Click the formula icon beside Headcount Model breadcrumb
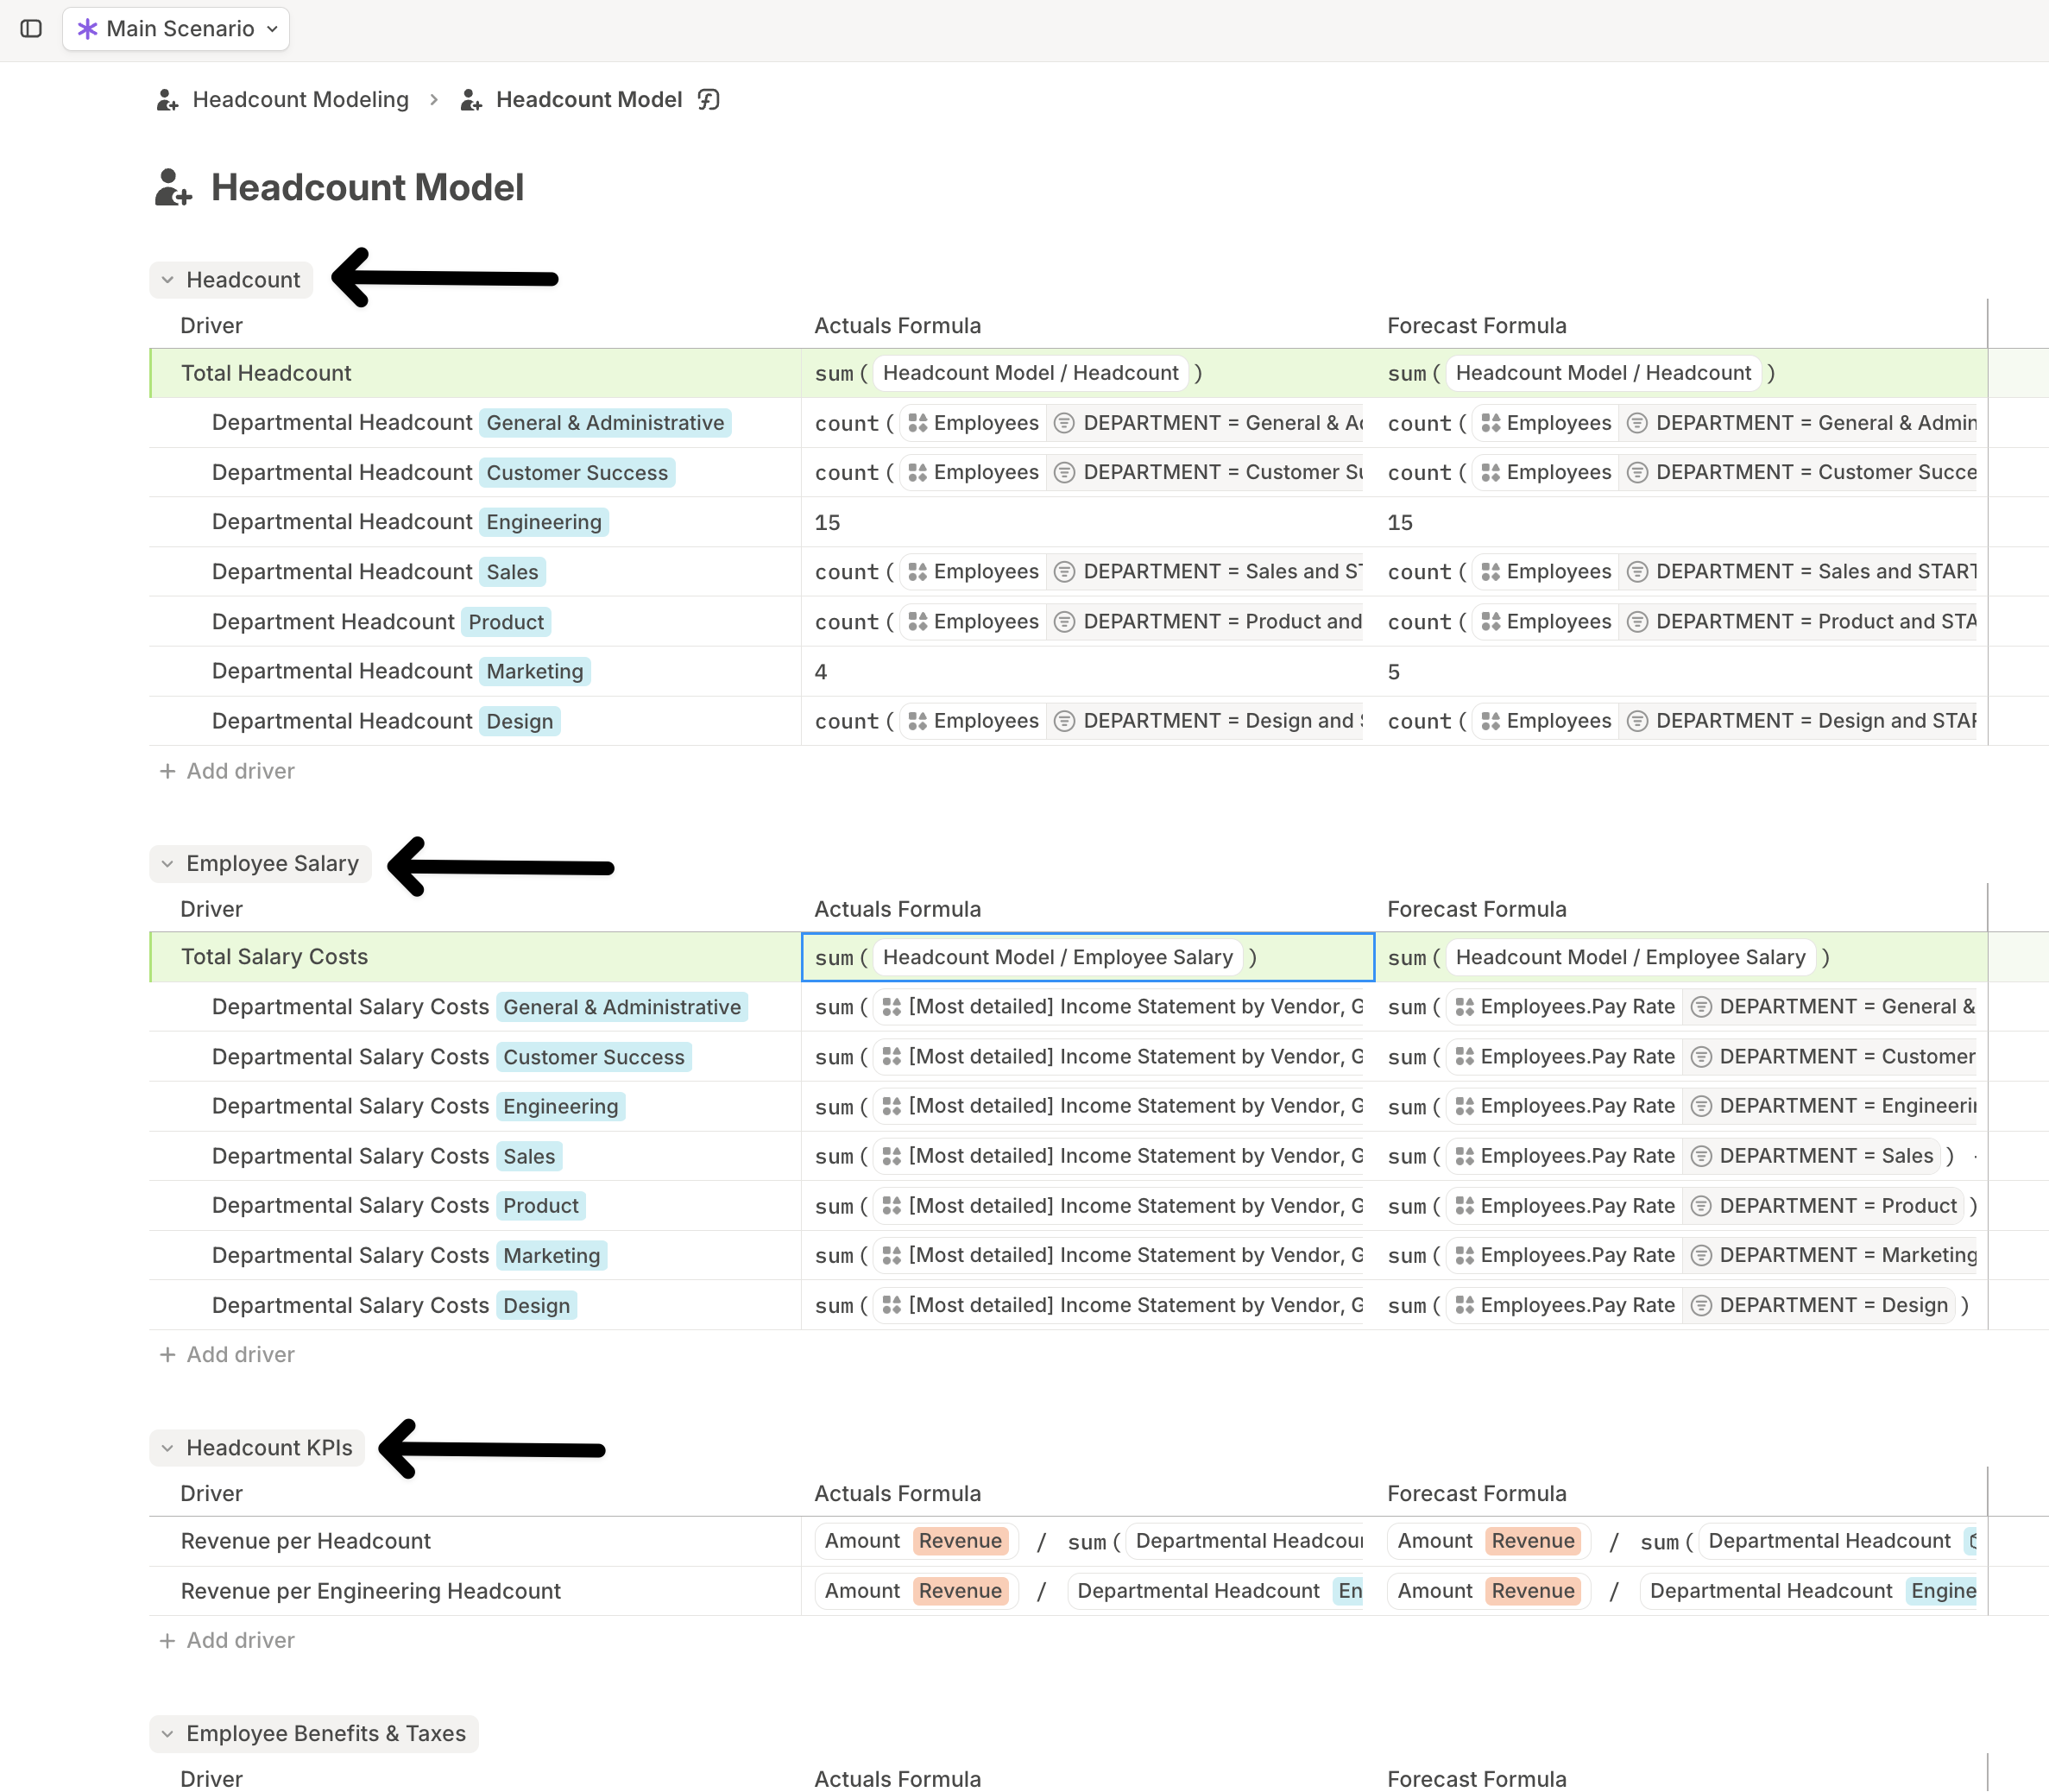Screen dimensions: 2049x1792 tap(709, 99)
